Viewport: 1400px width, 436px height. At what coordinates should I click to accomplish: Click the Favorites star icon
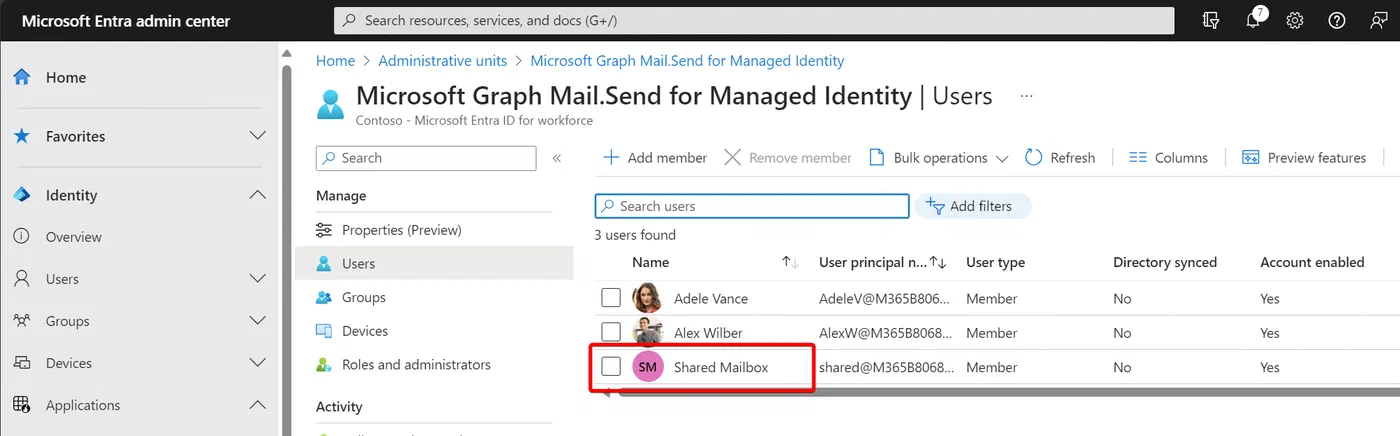21,136
